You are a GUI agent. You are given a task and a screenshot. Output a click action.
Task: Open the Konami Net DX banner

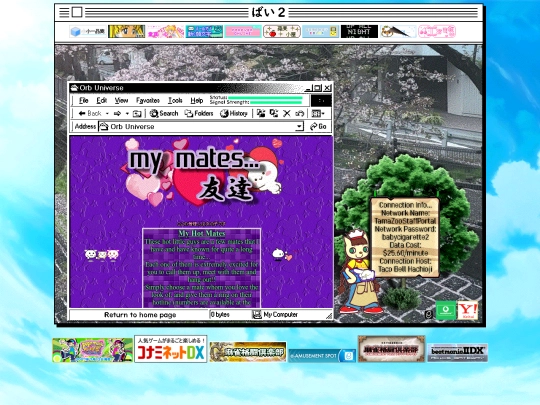pyautogui.click(x=171, y=349)
